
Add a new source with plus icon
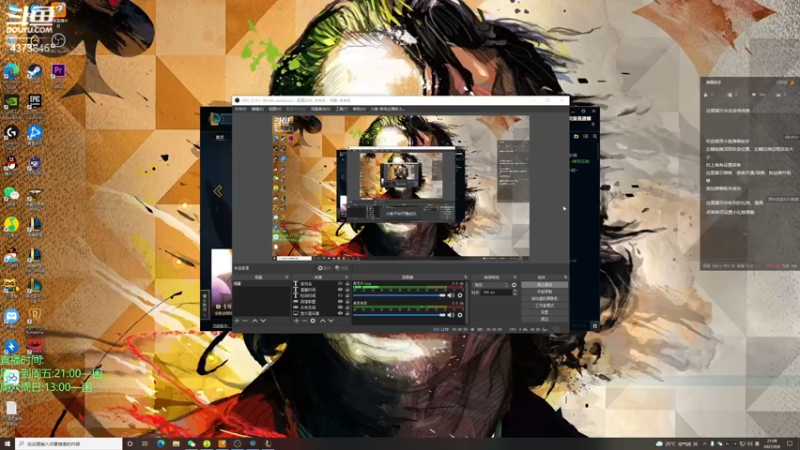[296, 321]
